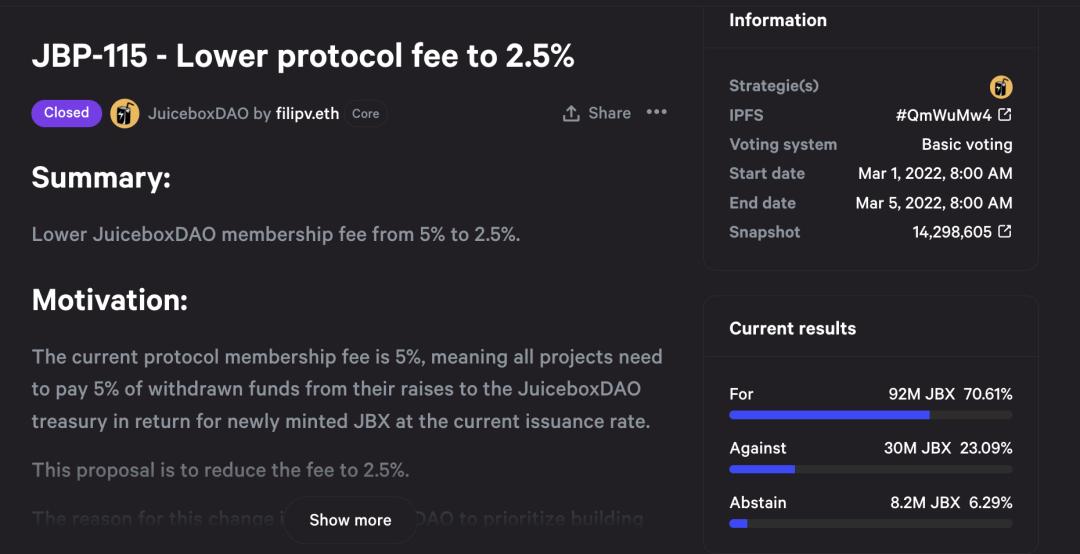This screenshot has width=1080, height=554.
Task: Click the Core badge next to the author
Action: (x=366, y=114)
